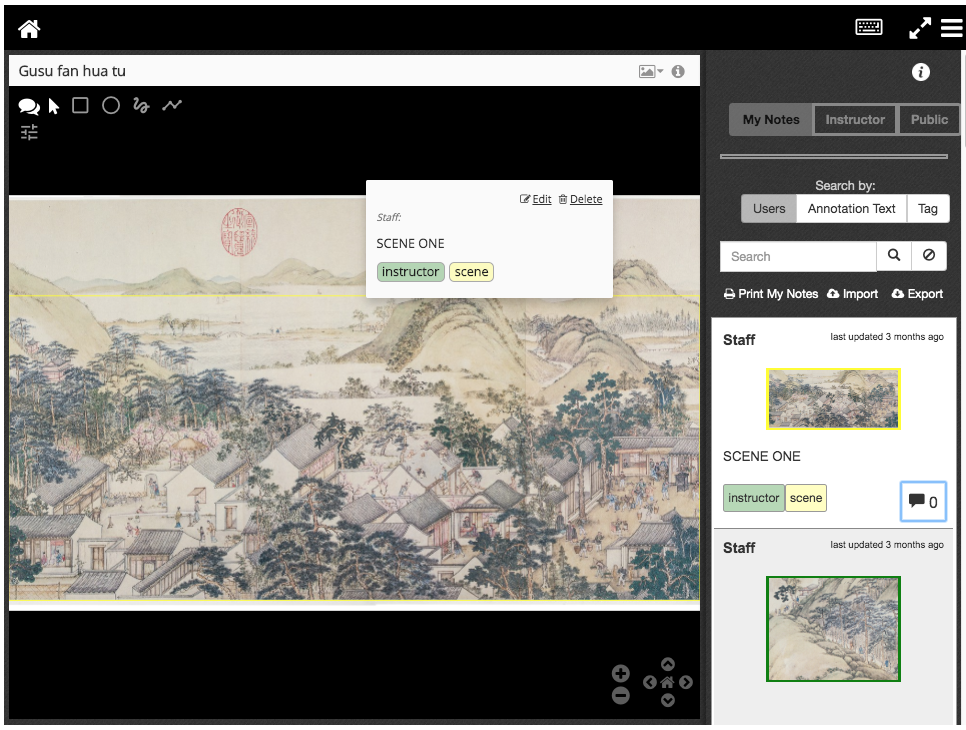
Task: Open image adjustment sliders settings
Action: [29, 132]
